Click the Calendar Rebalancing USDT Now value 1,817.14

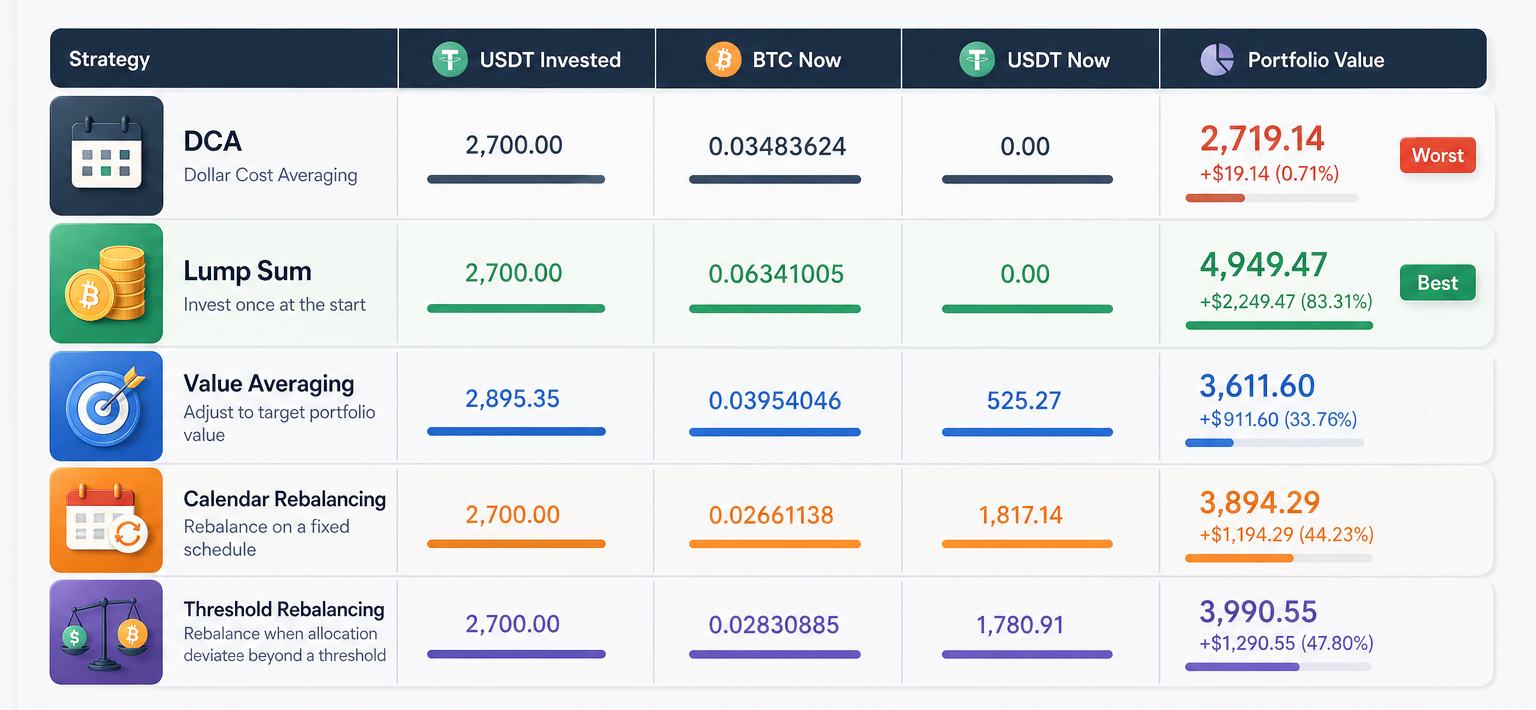point(1021,515)
